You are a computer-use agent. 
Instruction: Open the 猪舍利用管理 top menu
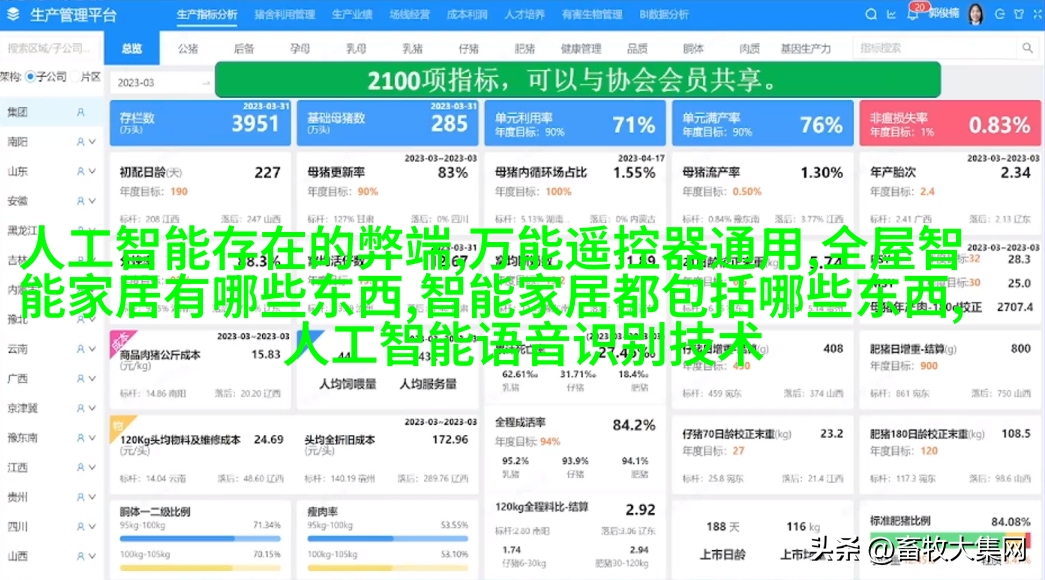(x=285, y=14)
